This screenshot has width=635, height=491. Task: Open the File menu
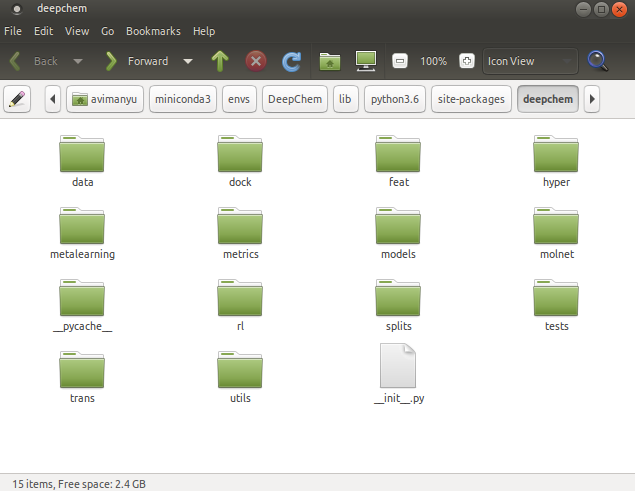tap(13, 31)
